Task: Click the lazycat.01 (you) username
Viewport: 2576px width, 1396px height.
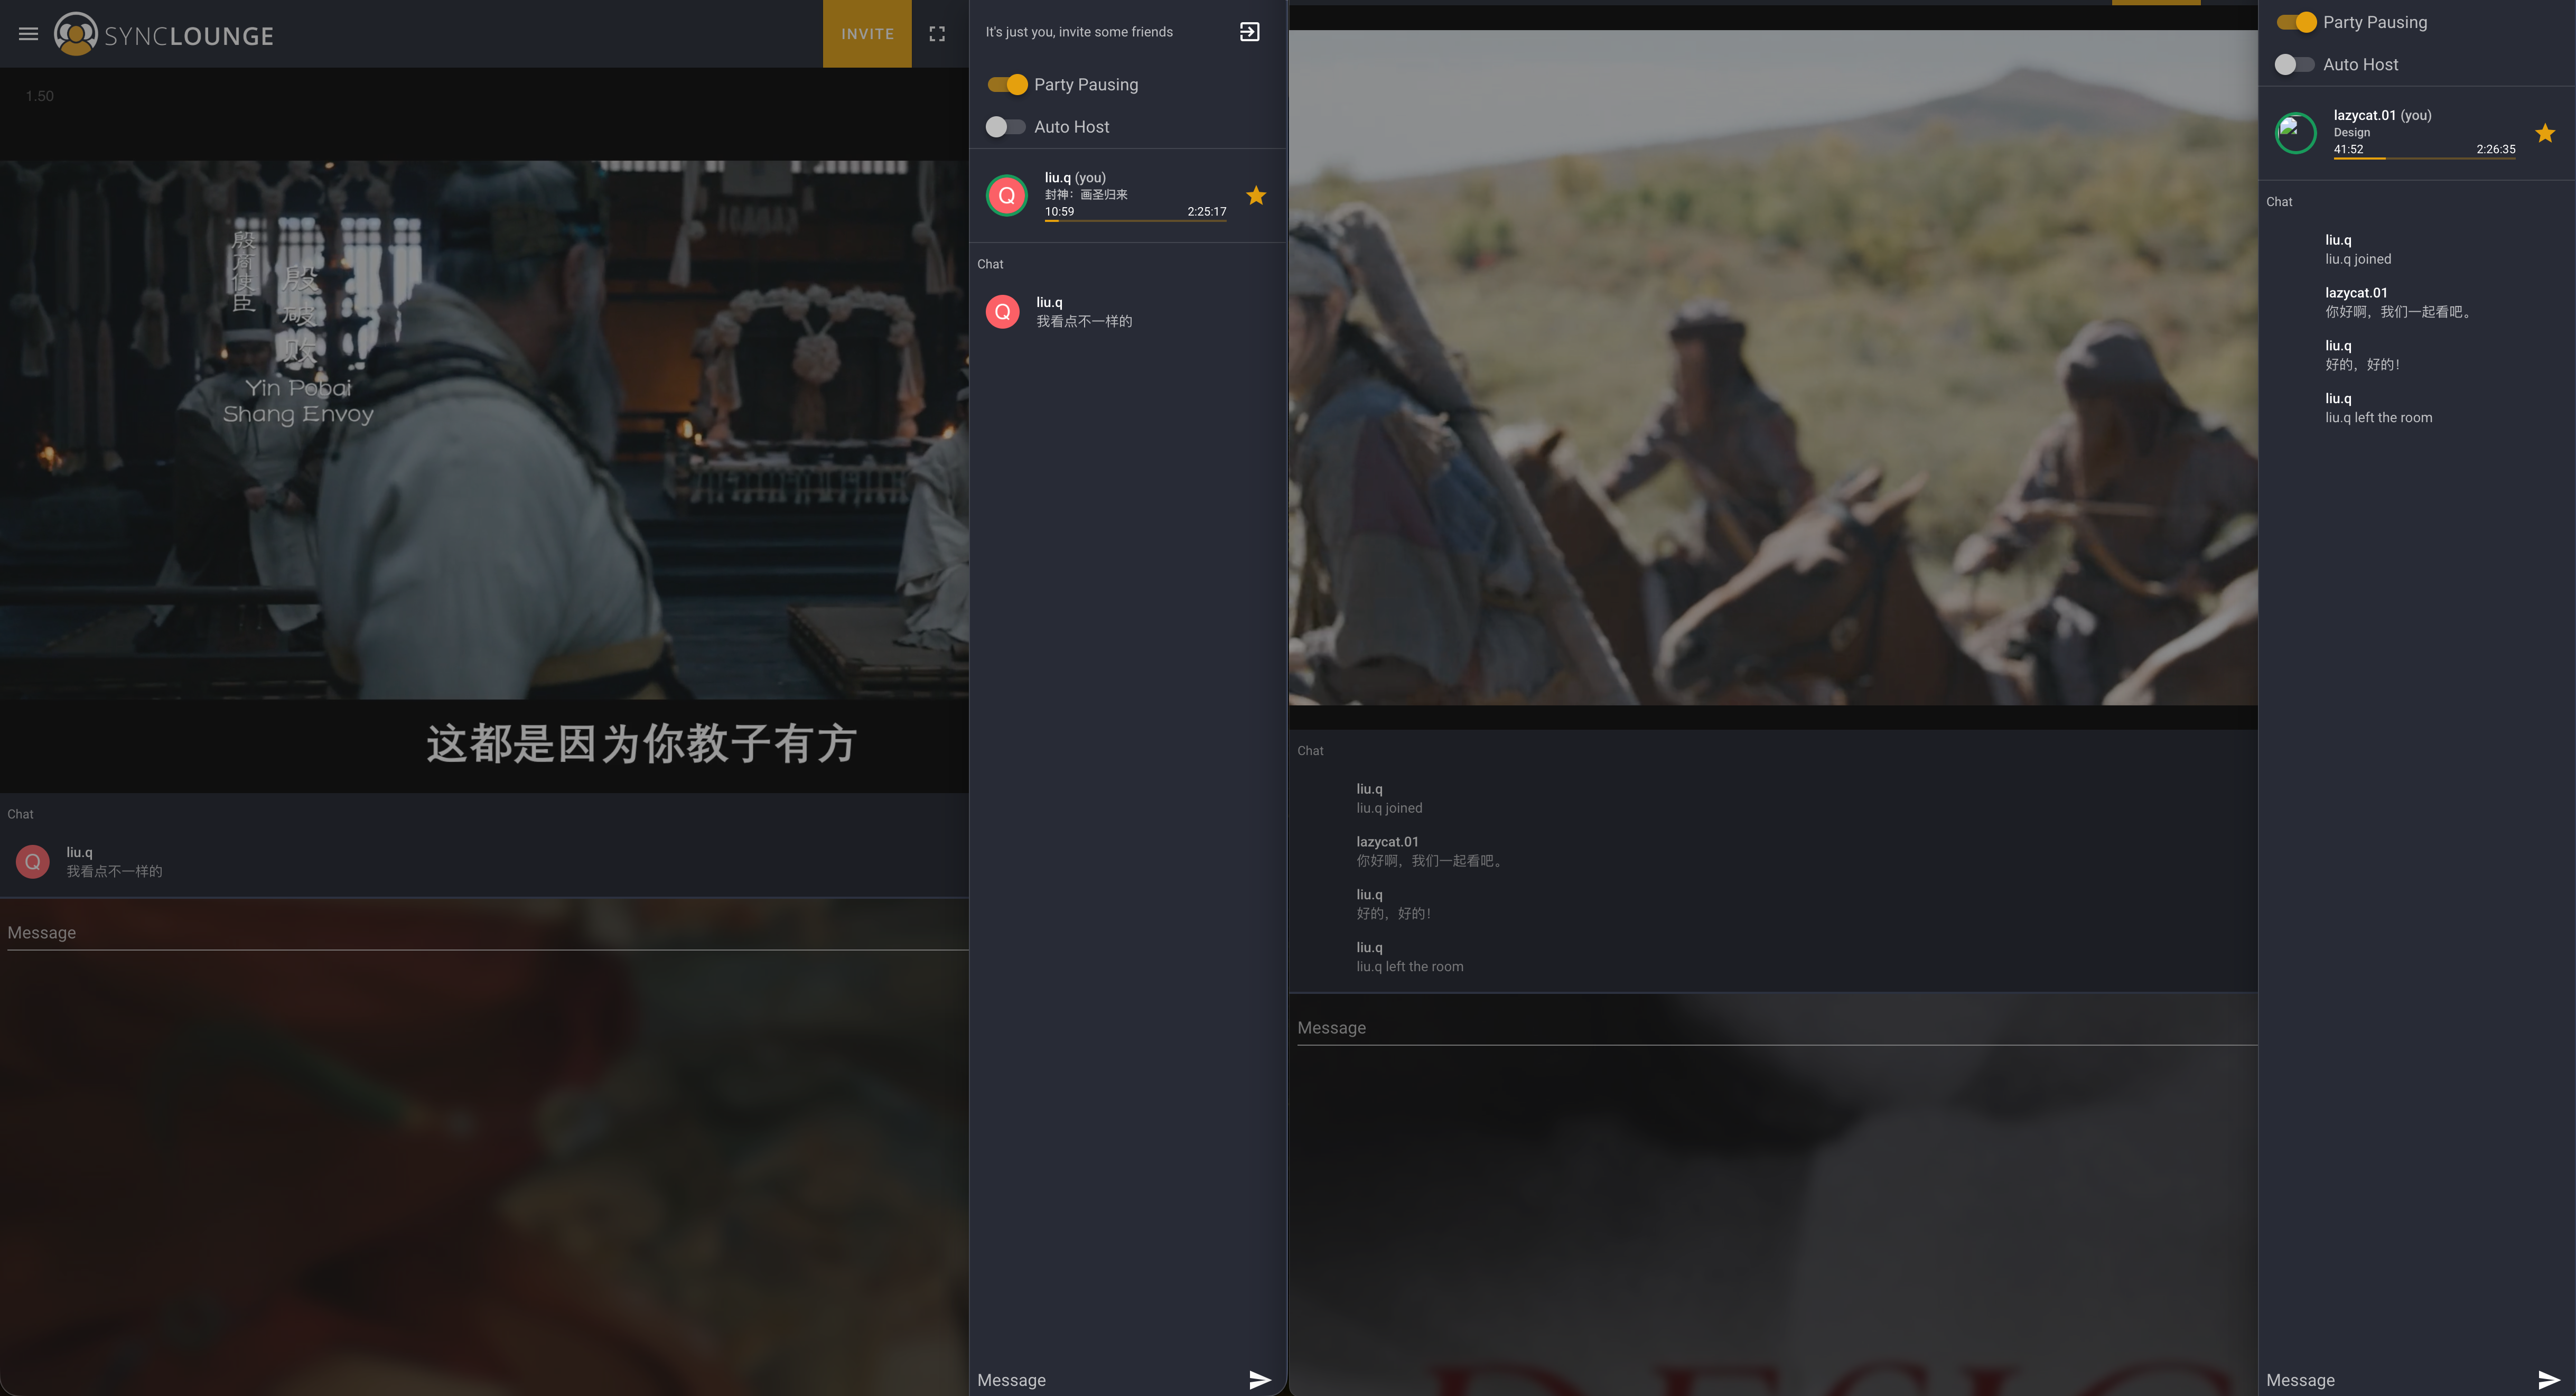Action: tap(2383, 115)
